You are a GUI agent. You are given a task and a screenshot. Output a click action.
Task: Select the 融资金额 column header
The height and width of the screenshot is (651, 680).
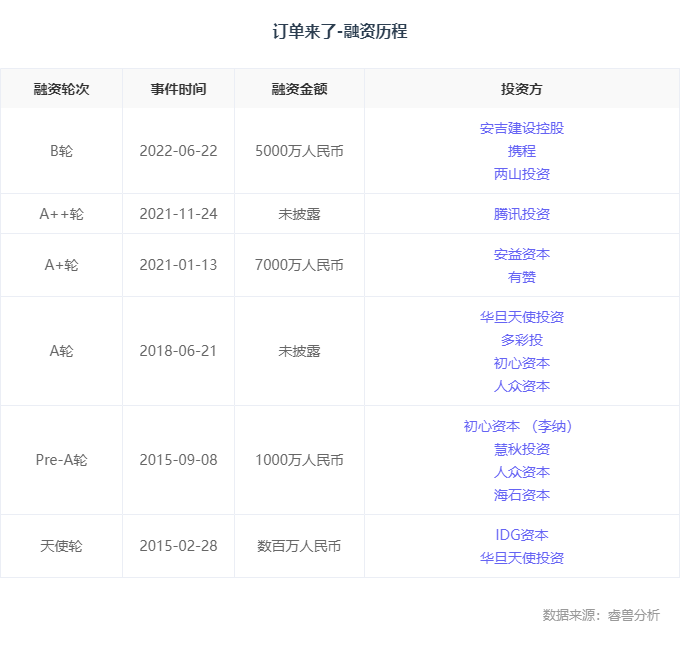[x=299, y=89]
